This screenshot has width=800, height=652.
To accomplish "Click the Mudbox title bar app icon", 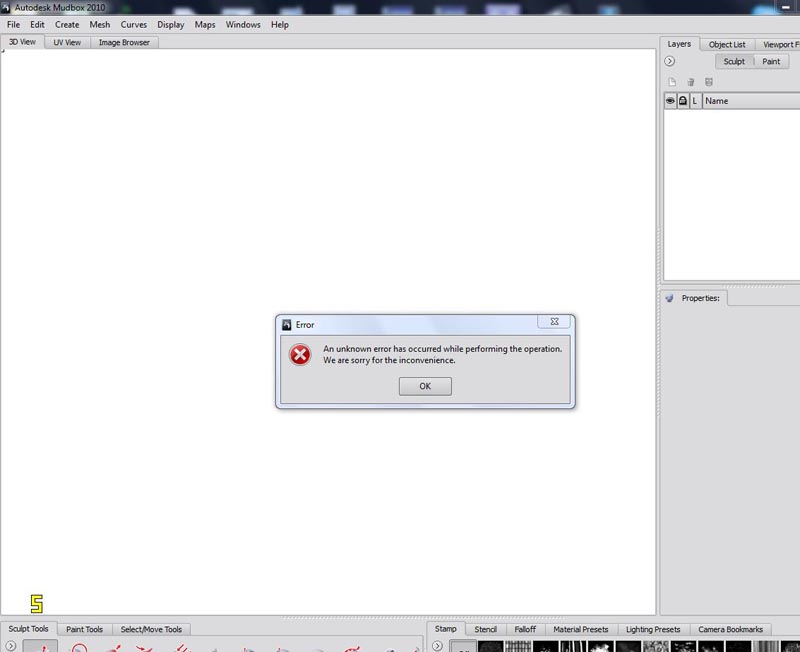I will click(6, 8).
